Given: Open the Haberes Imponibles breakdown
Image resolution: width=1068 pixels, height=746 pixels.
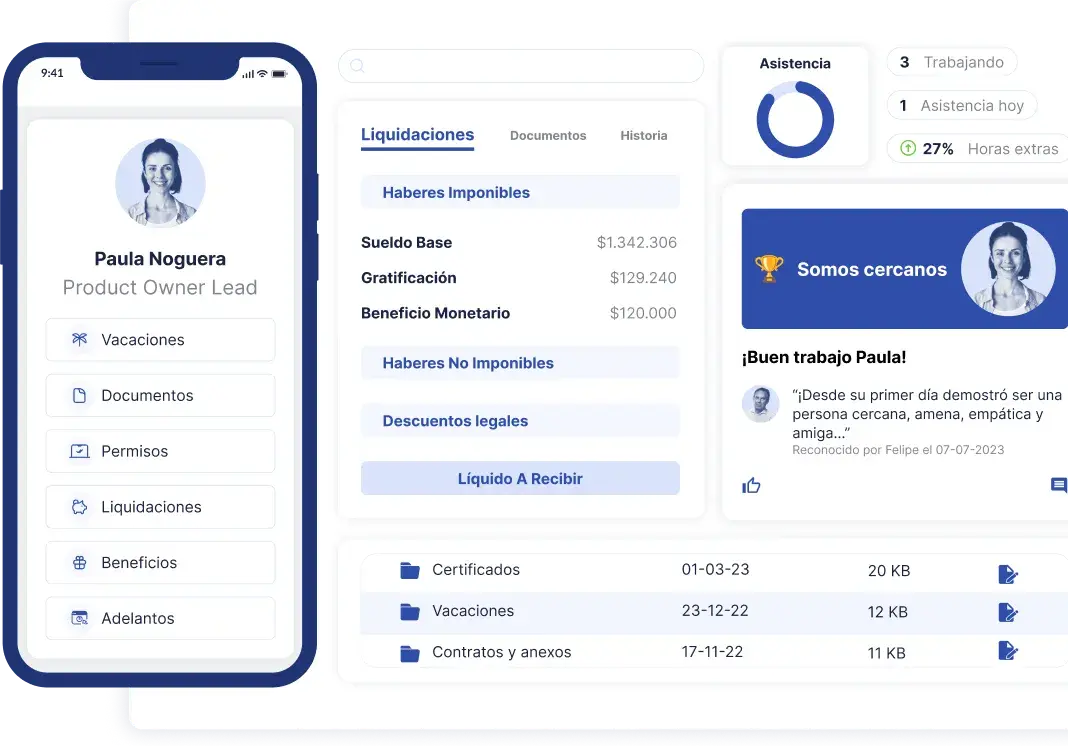Looking at the screenshot, I should [x=520, y=192].
